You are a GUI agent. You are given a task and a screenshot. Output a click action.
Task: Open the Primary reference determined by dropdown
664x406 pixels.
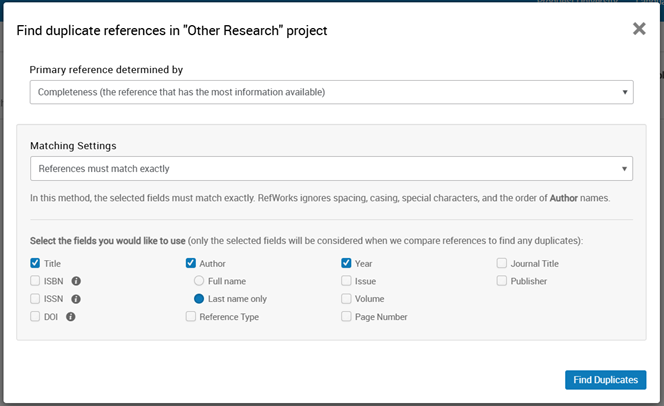point(331,92)
